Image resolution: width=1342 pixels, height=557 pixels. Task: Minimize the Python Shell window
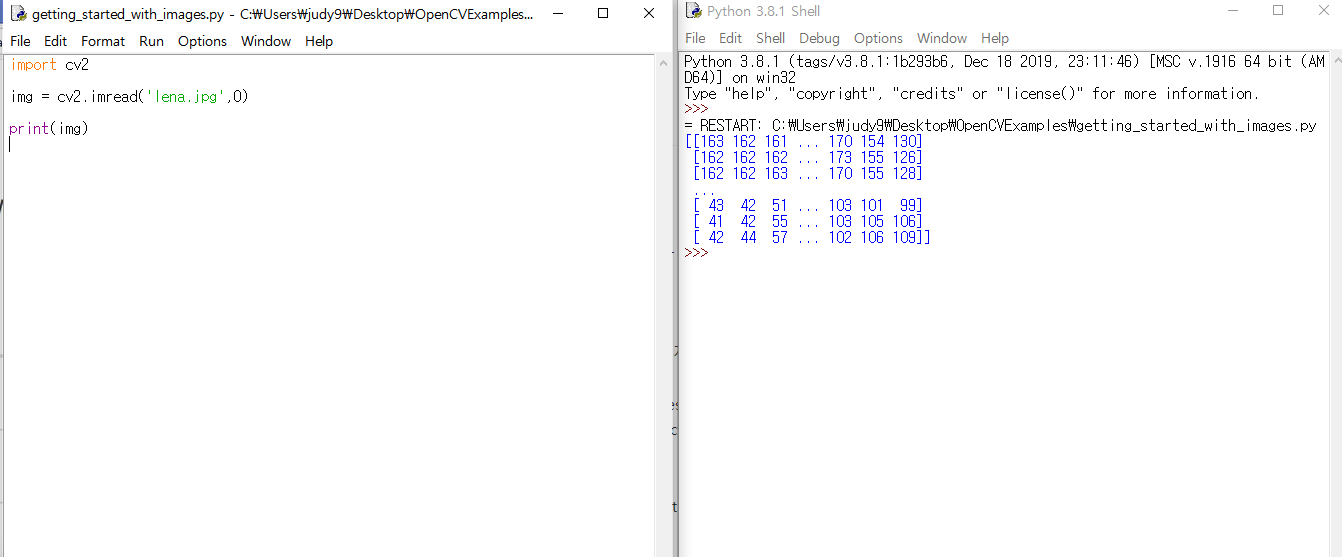(1233, 11)
